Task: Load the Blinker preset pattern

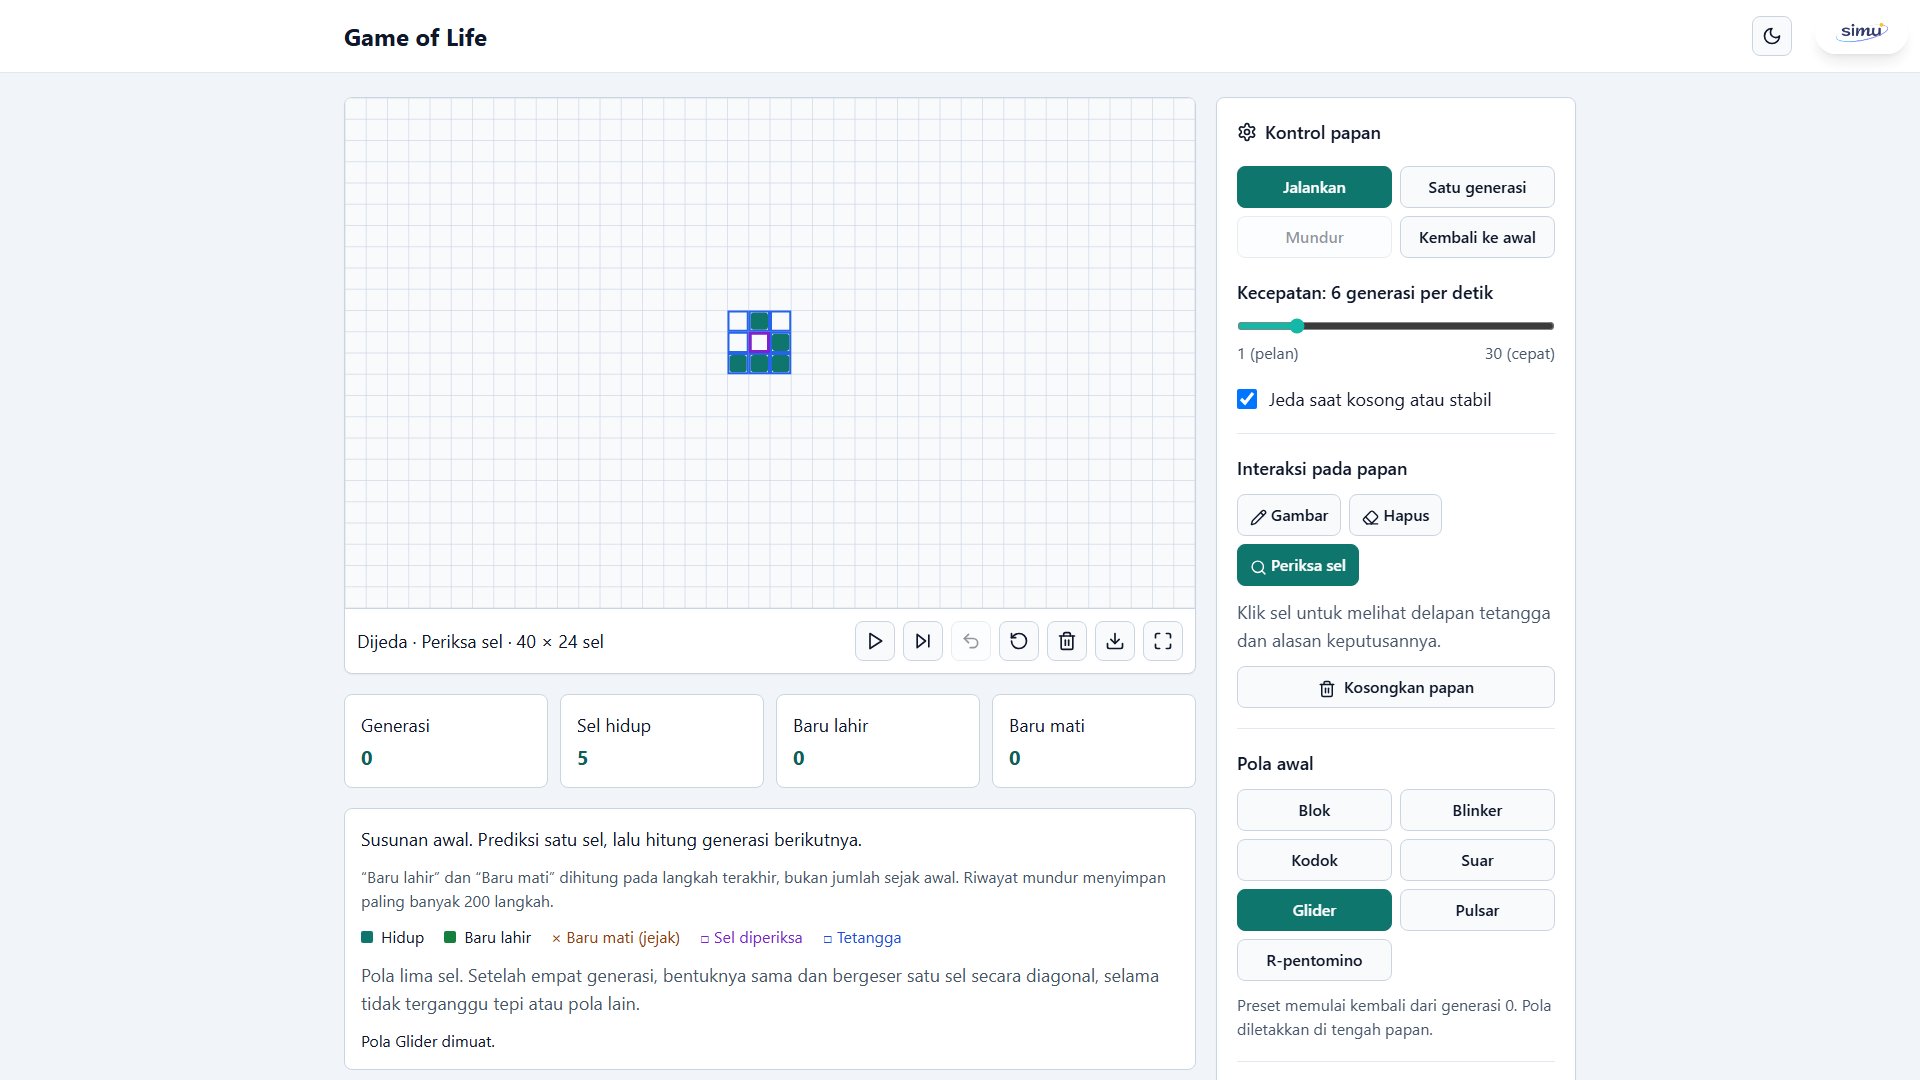Action: (1477, 810)
